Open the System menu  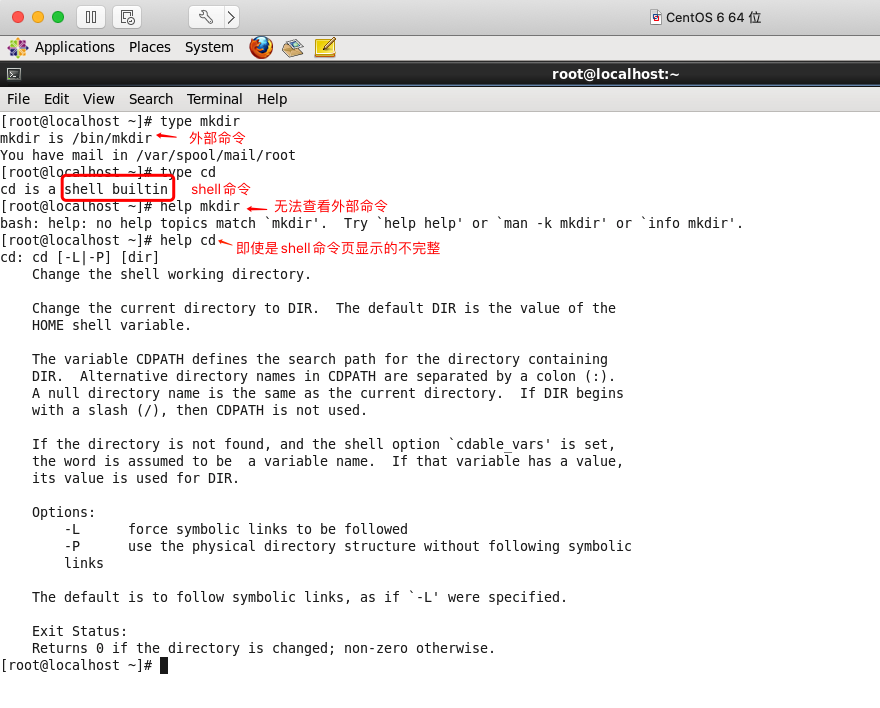click(x=209, y=47)
